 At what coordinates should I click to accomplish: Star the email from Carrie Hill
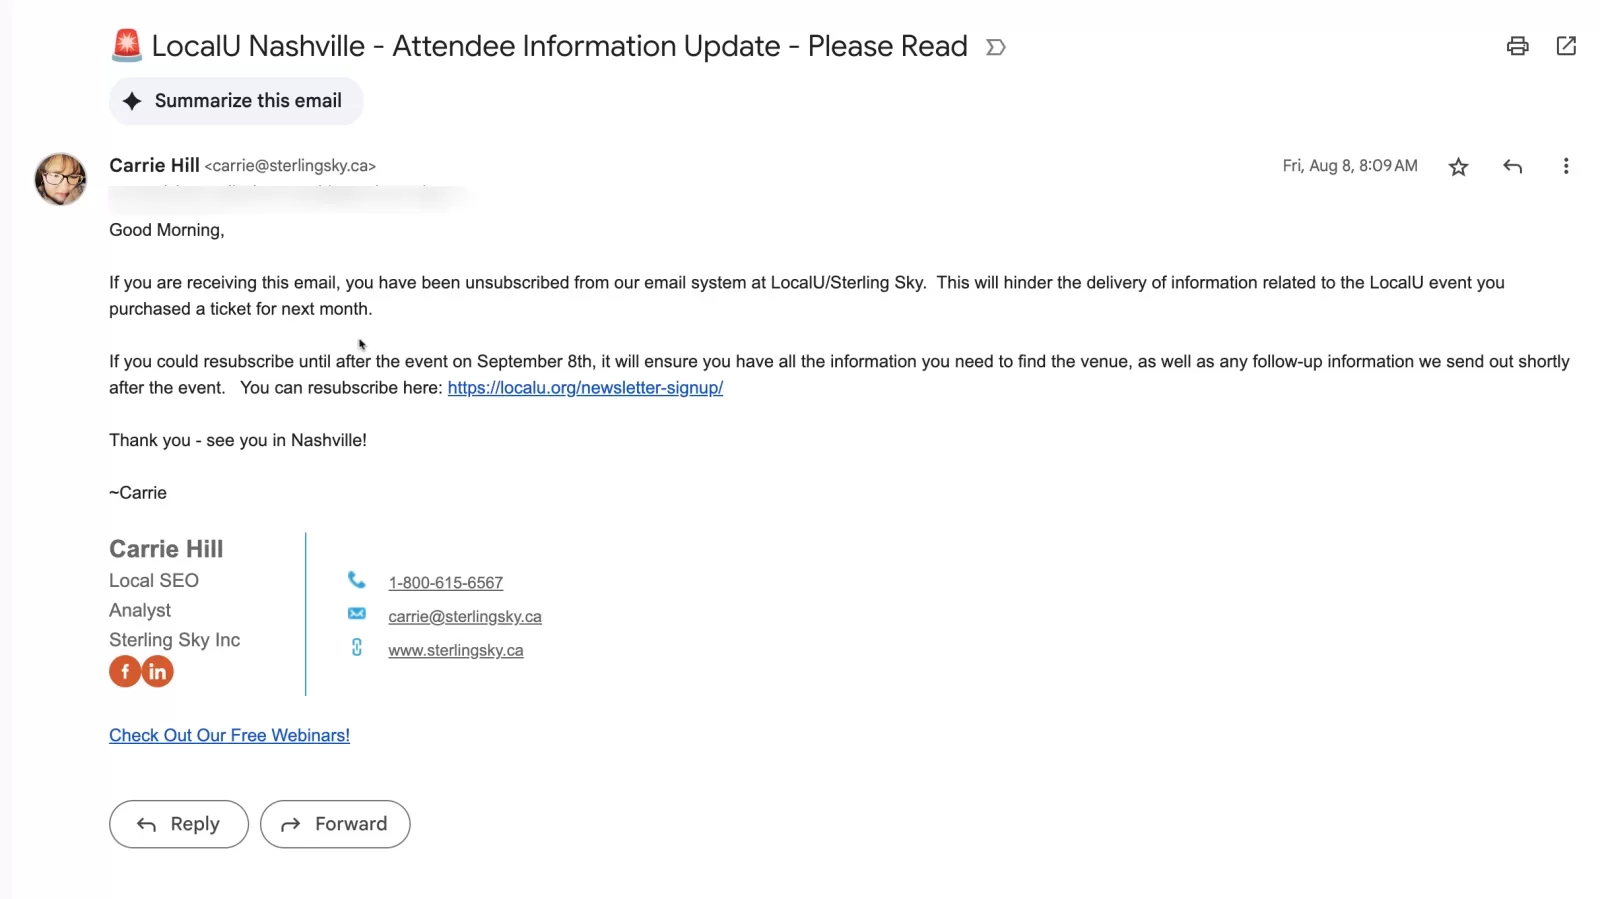1458,167
